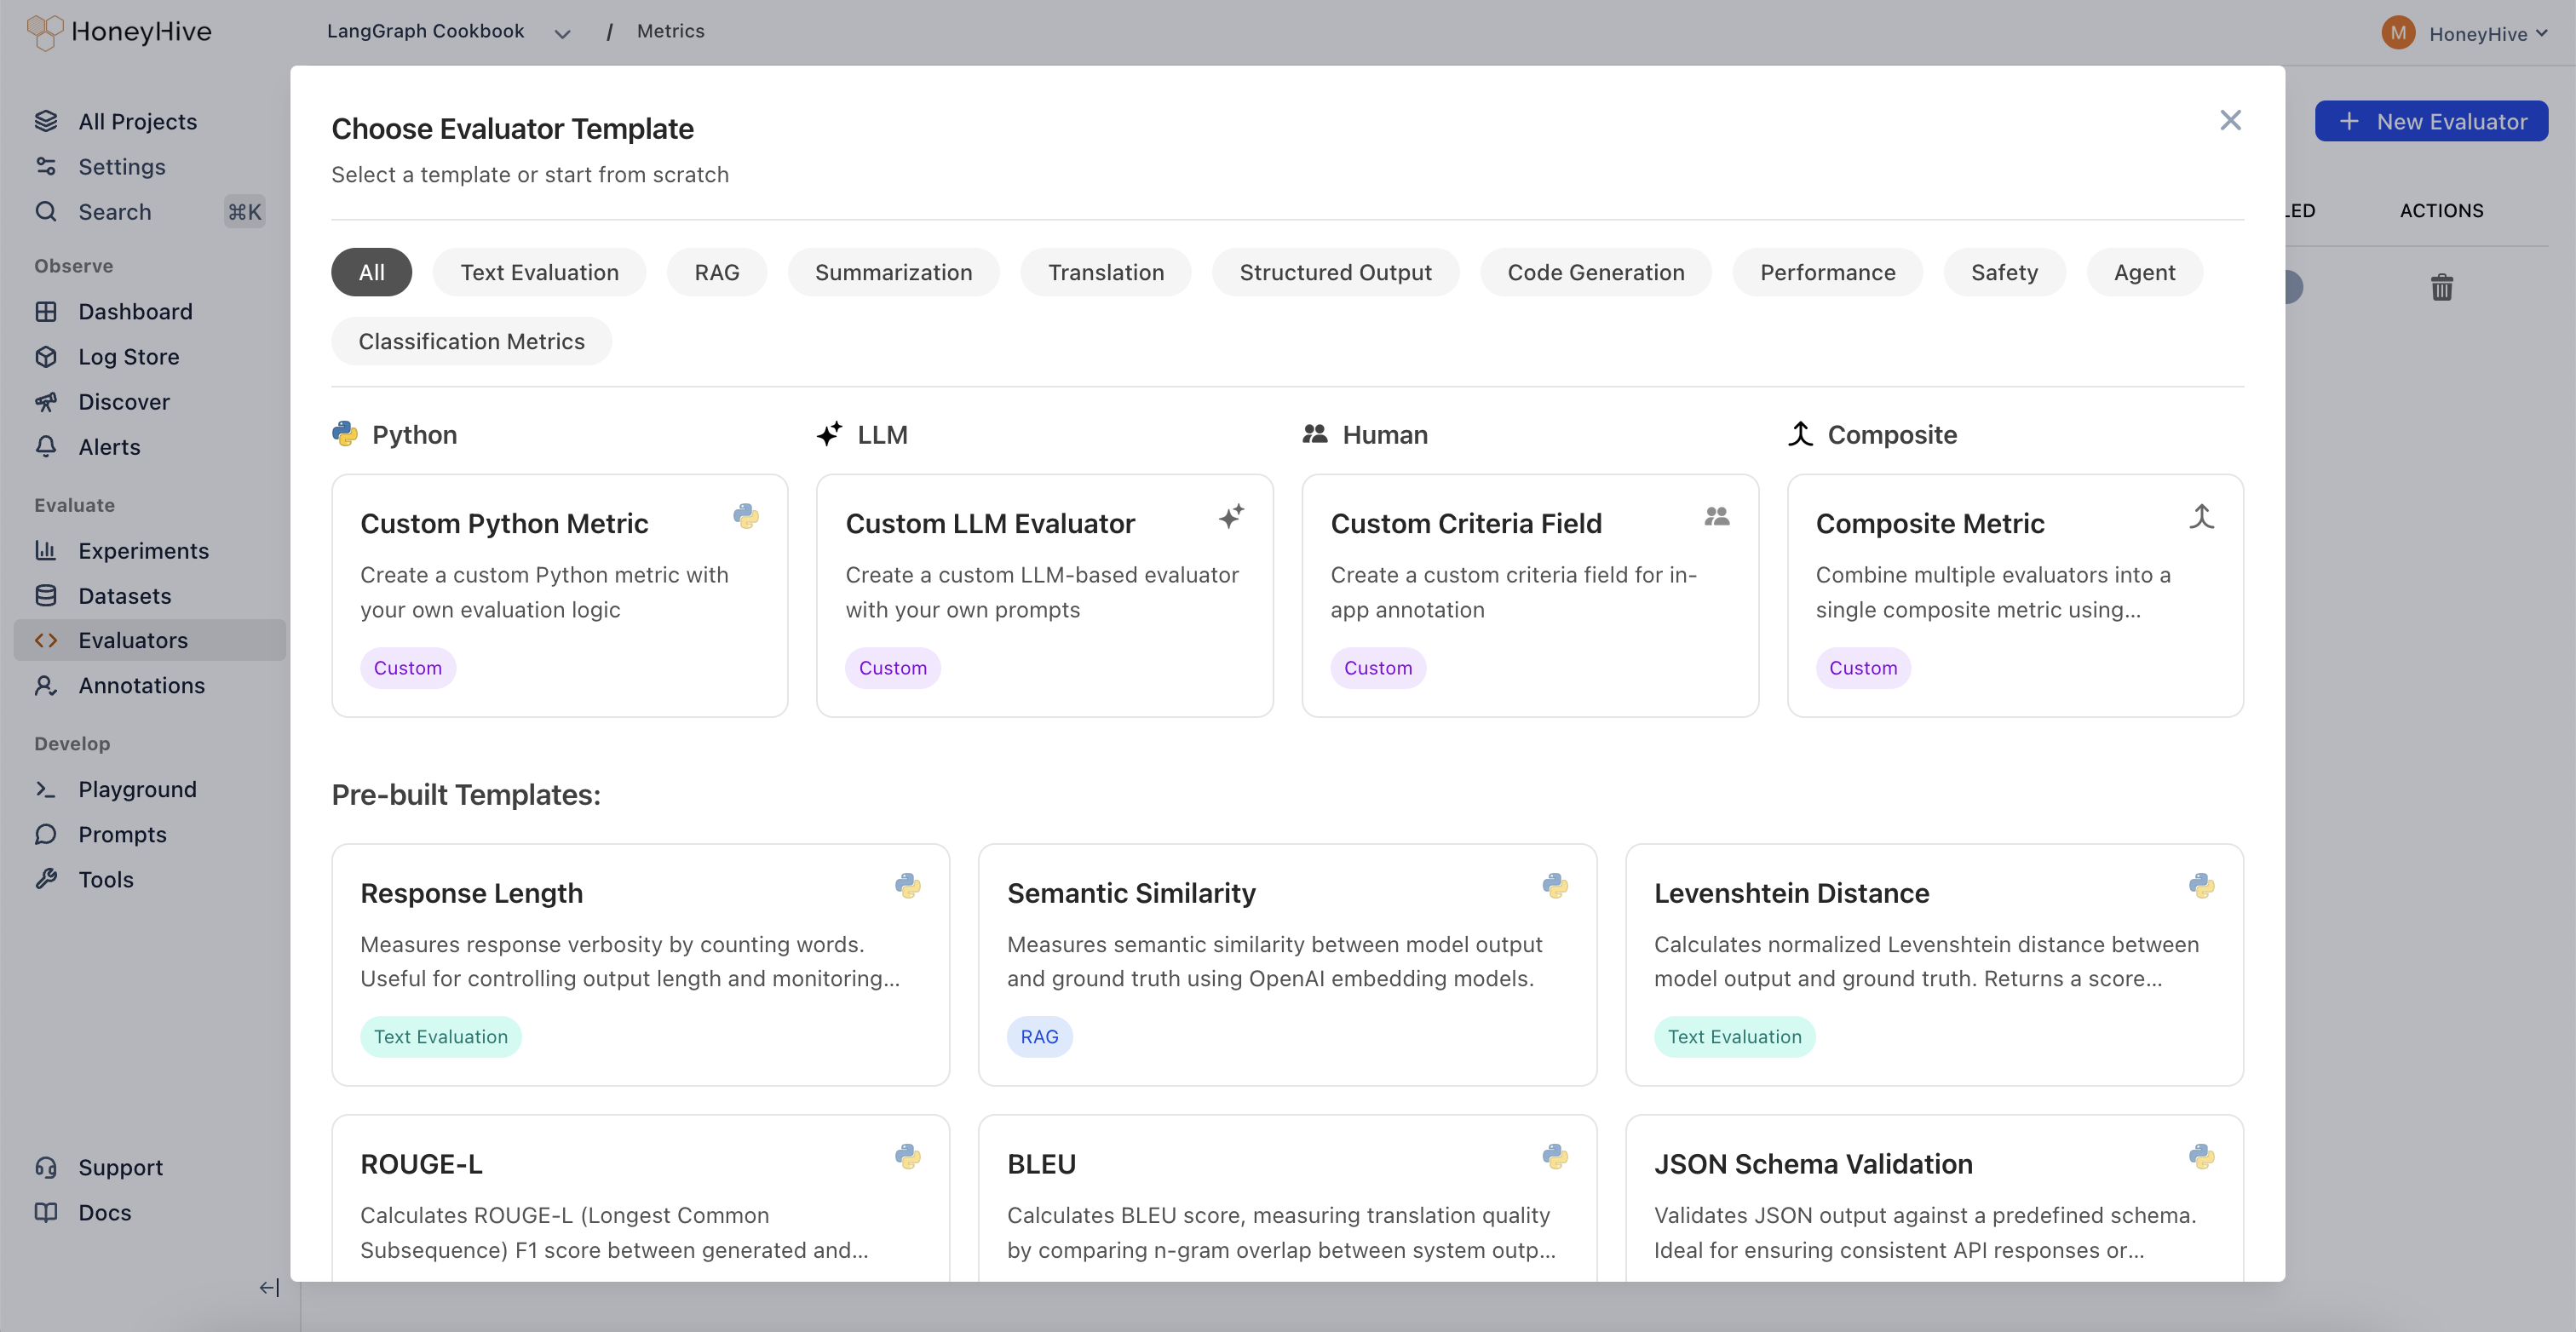
Task: Open Dashboard from sidebar icon
Action: pos(46,311)
